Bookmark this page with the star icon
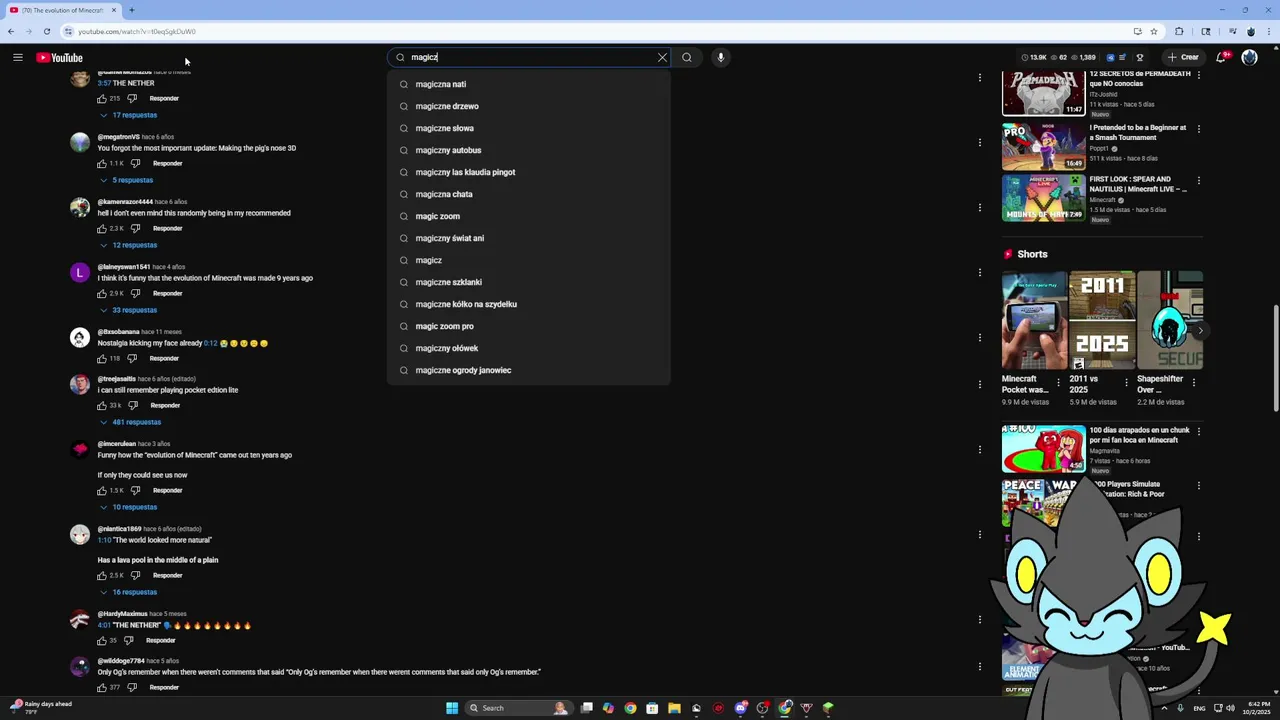 1153,31
